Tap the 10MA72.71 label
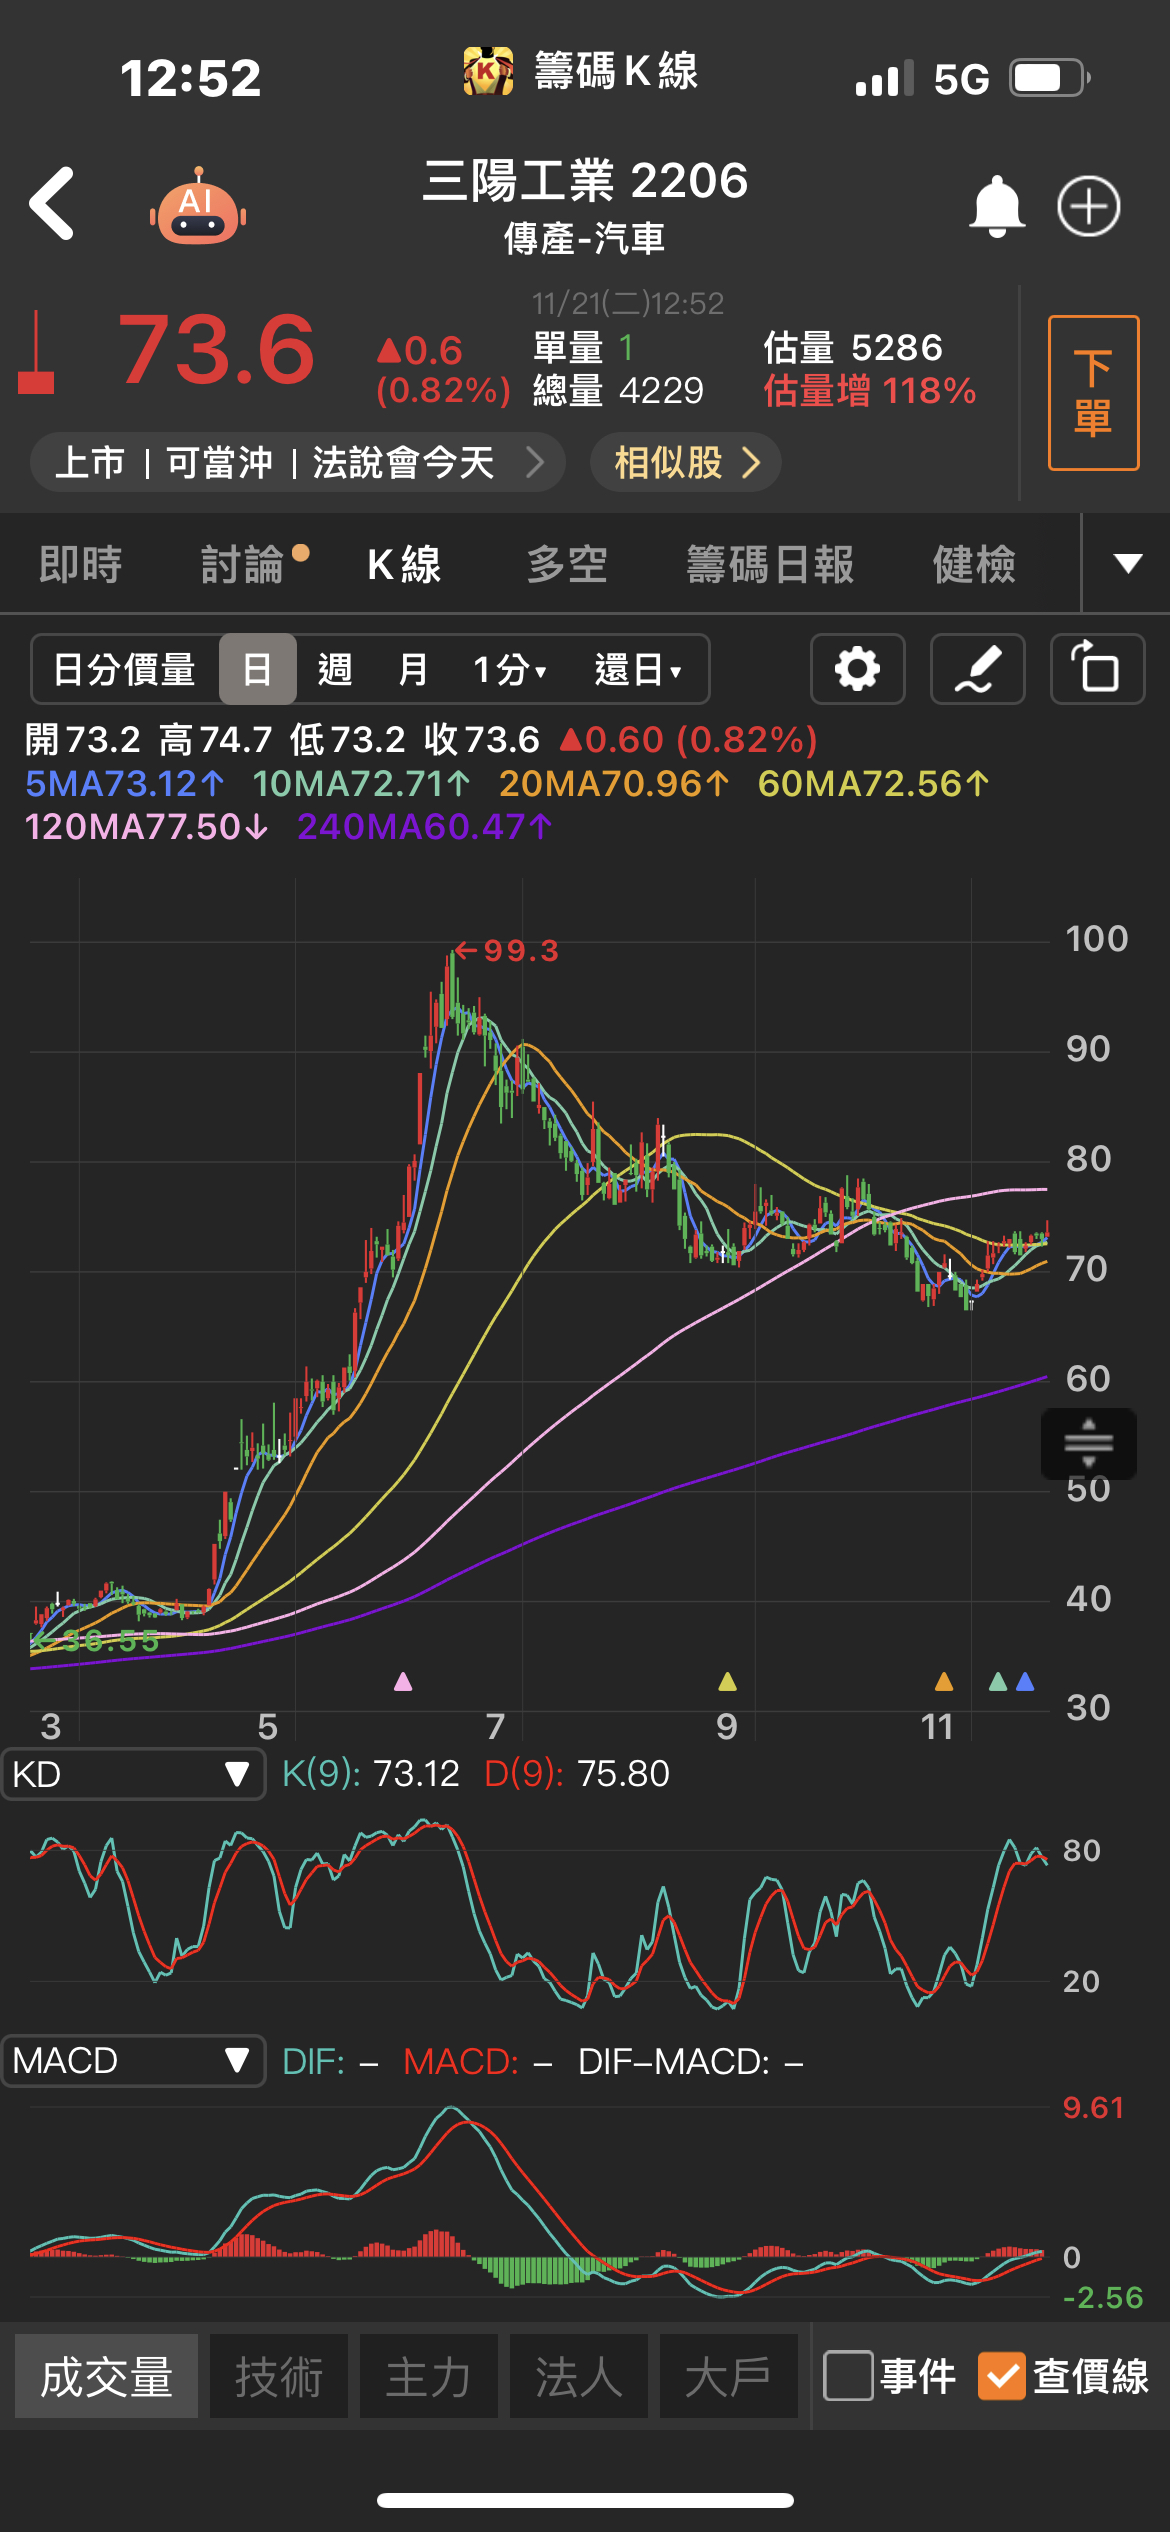The image size is (1170, 2532). 361,783
